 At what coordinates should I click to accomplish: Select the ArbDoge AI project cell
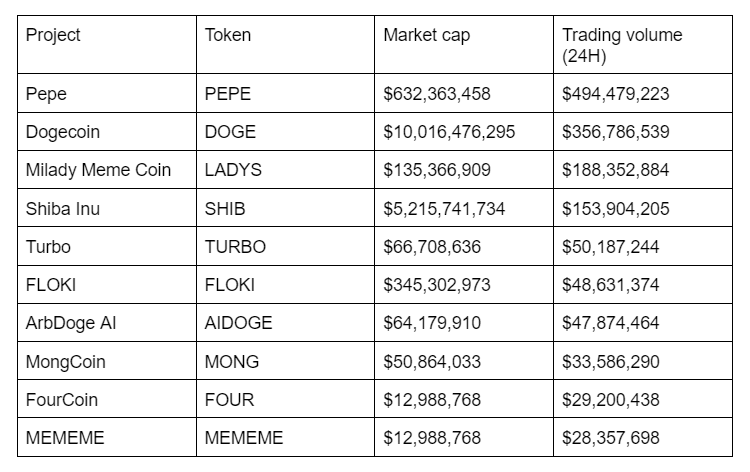pos(107,323)
